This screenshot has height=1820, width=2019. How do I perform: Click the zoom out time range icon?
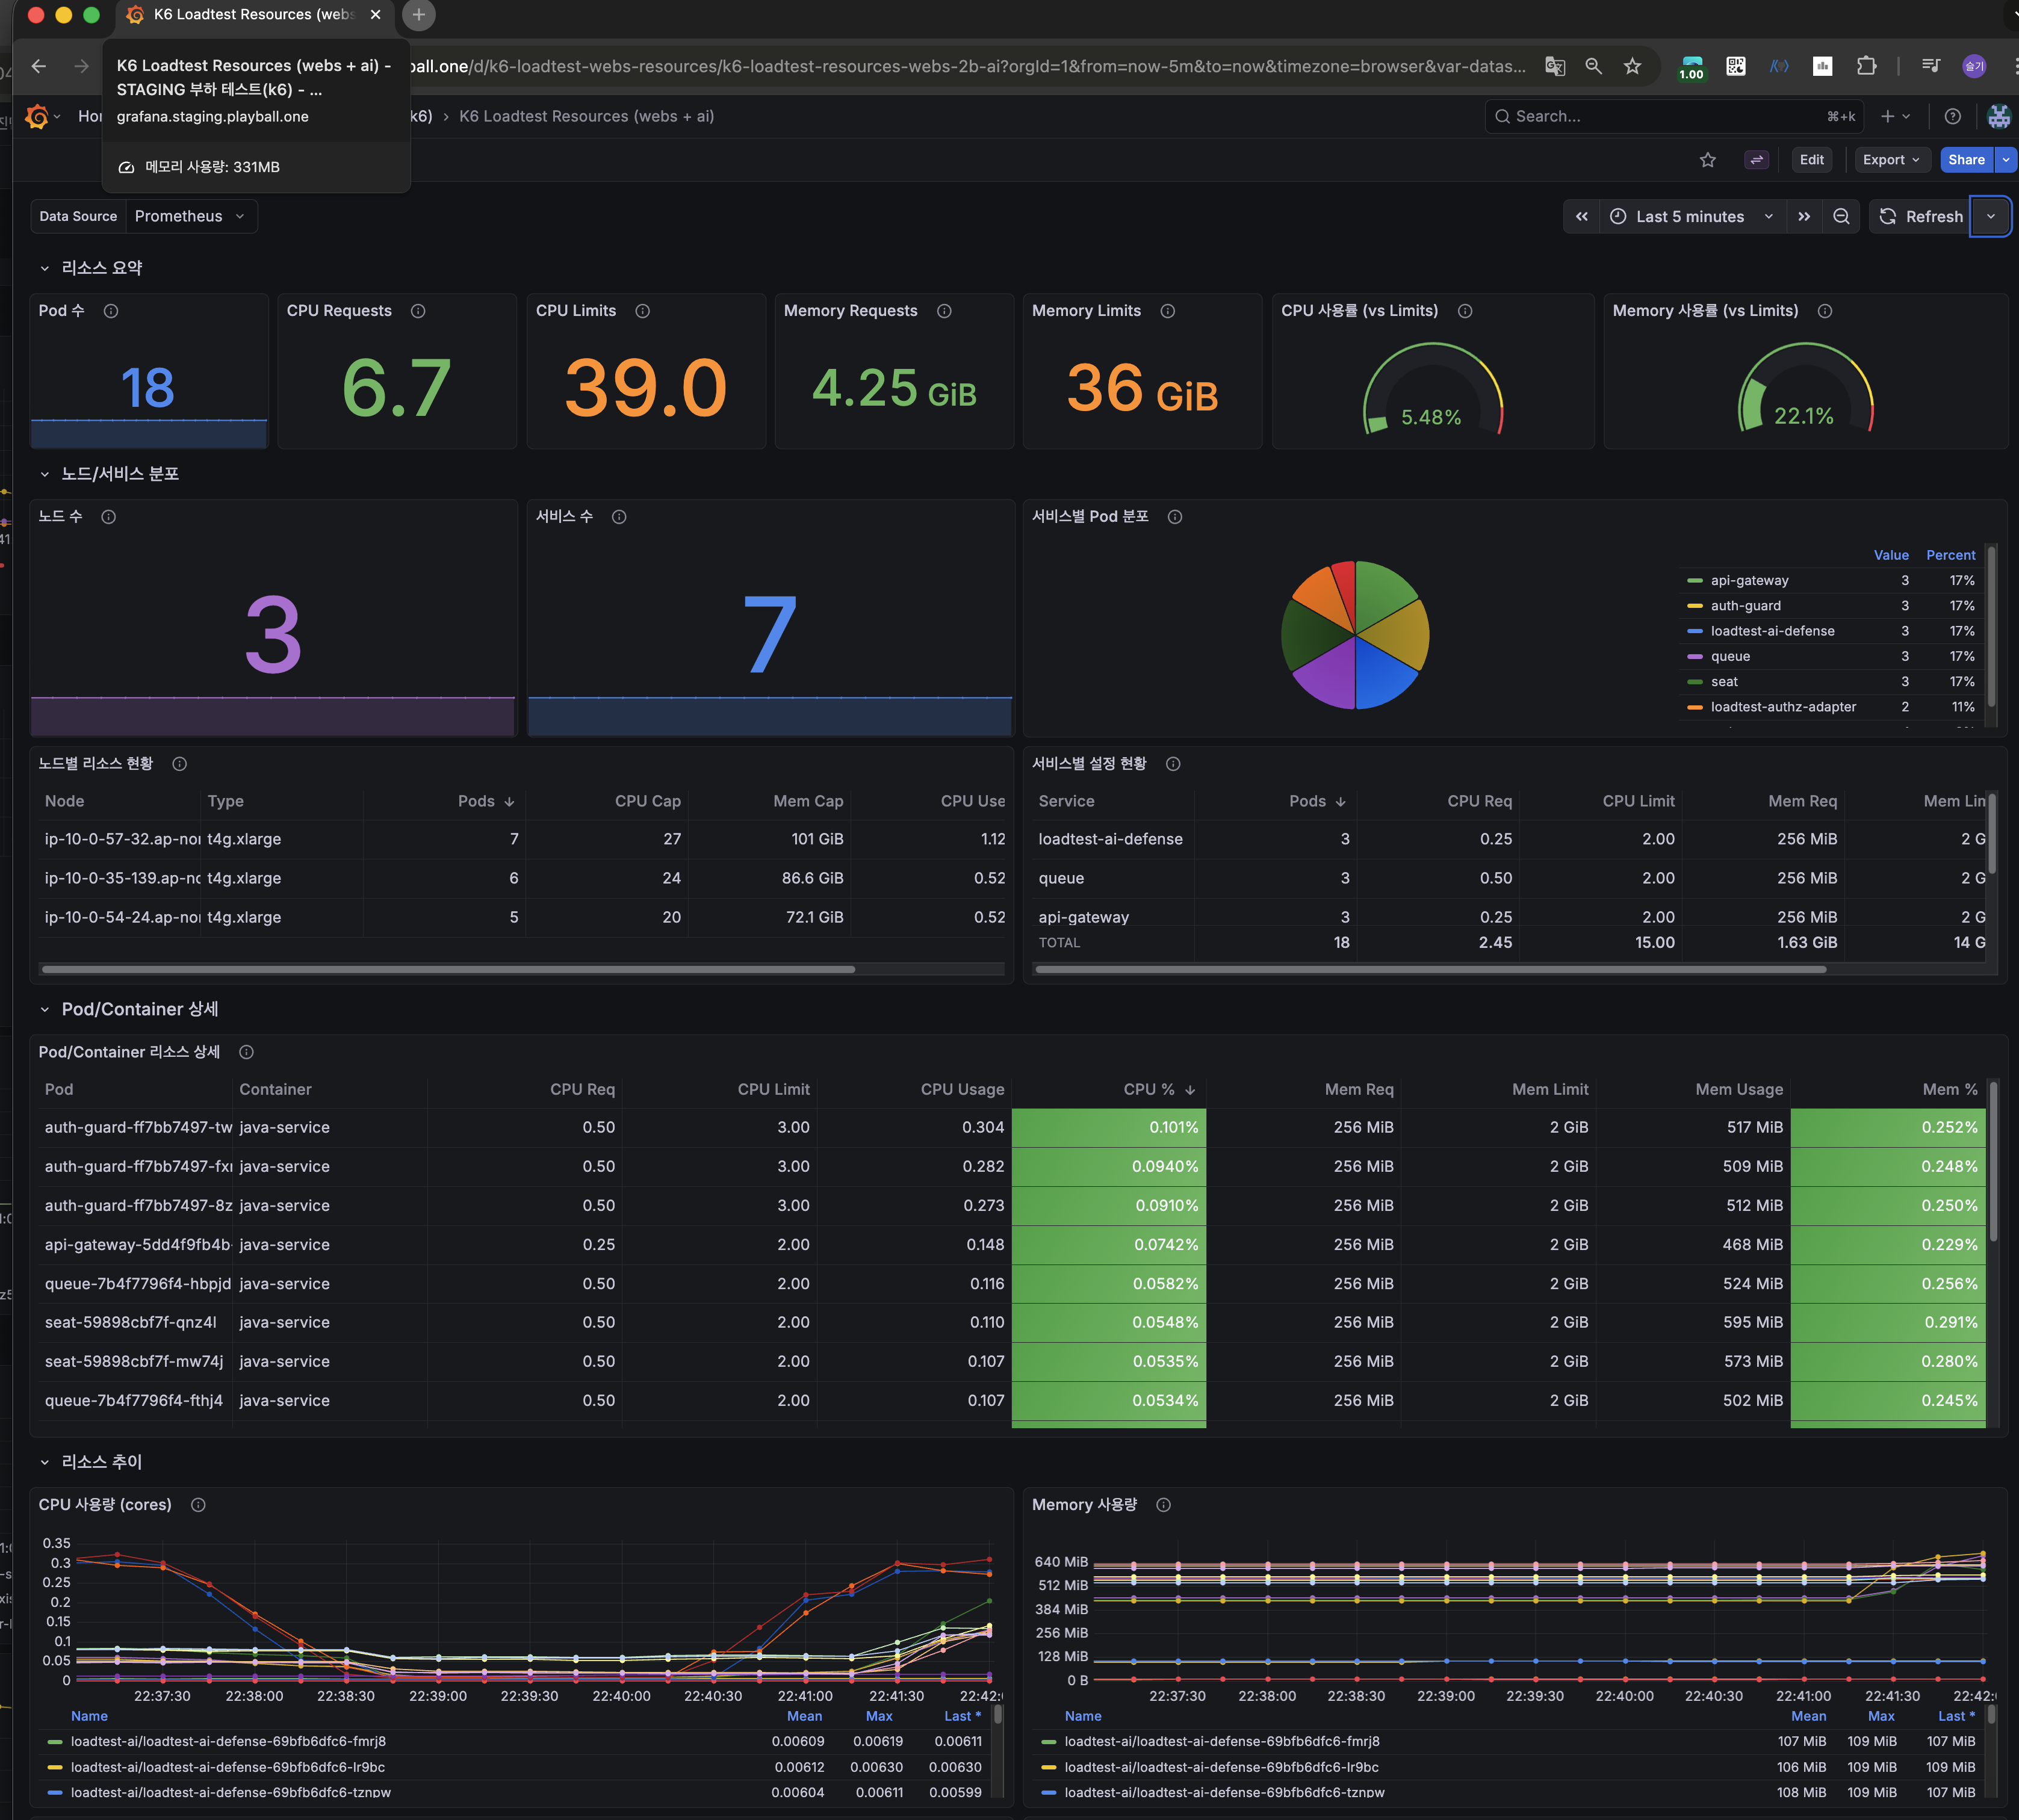[x=1841, y=216]
